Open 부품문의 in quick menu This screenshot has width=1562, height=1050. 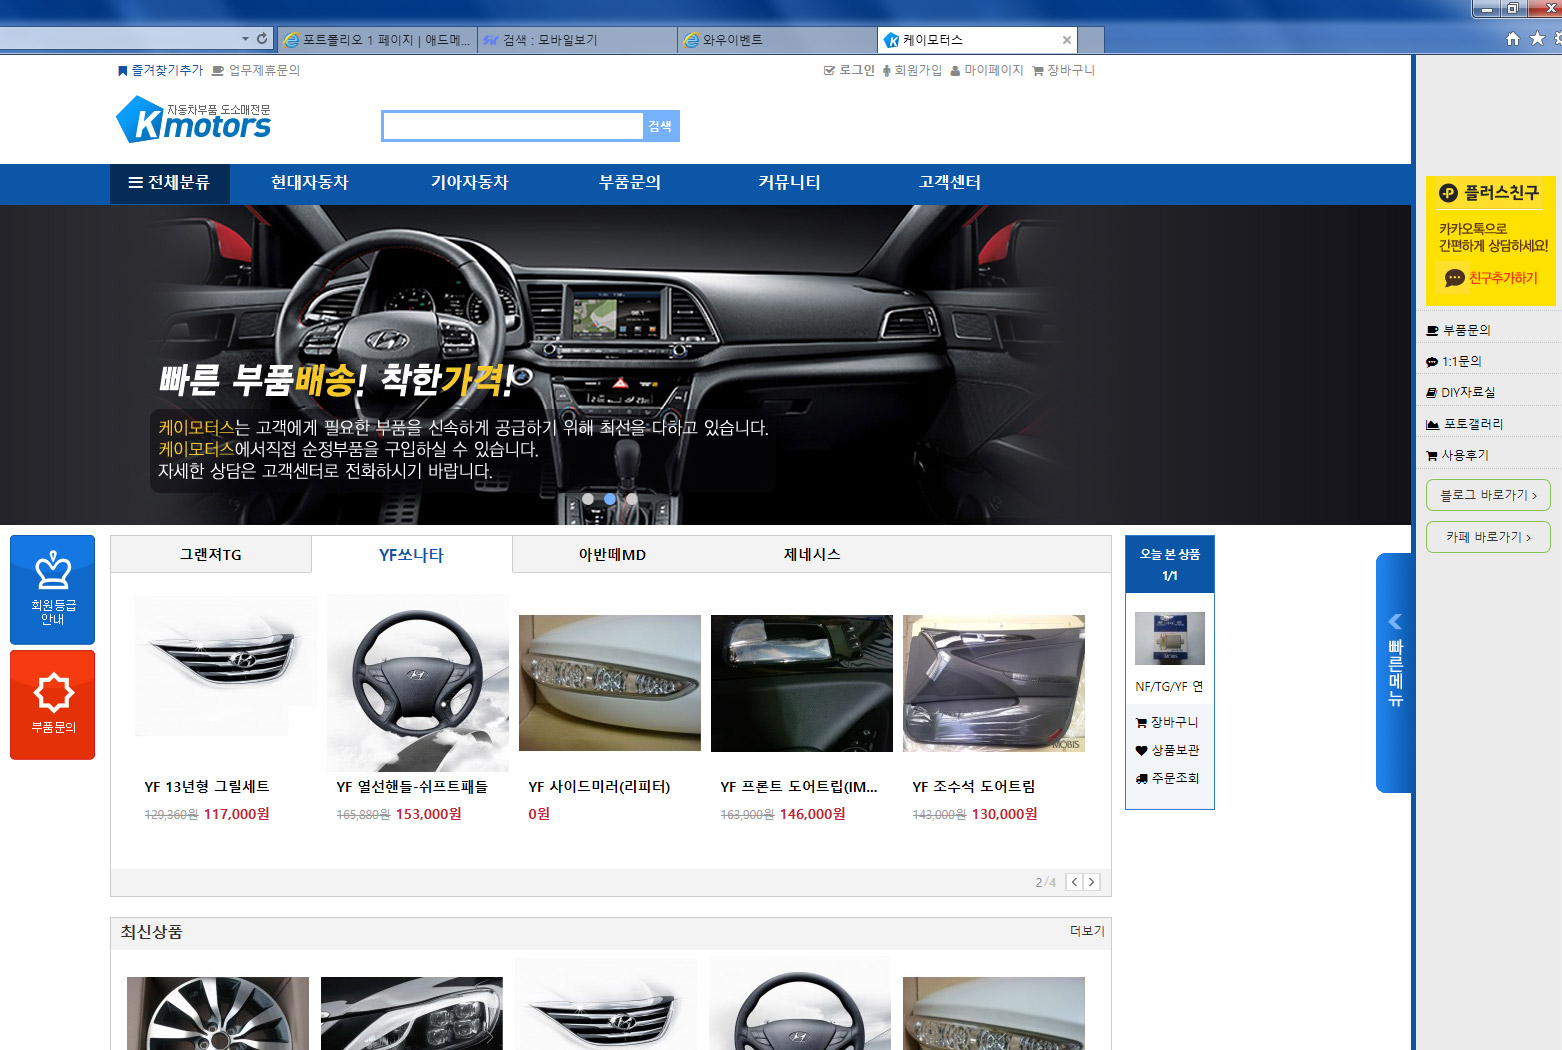pyautogui.click(x=1458, y=330)
